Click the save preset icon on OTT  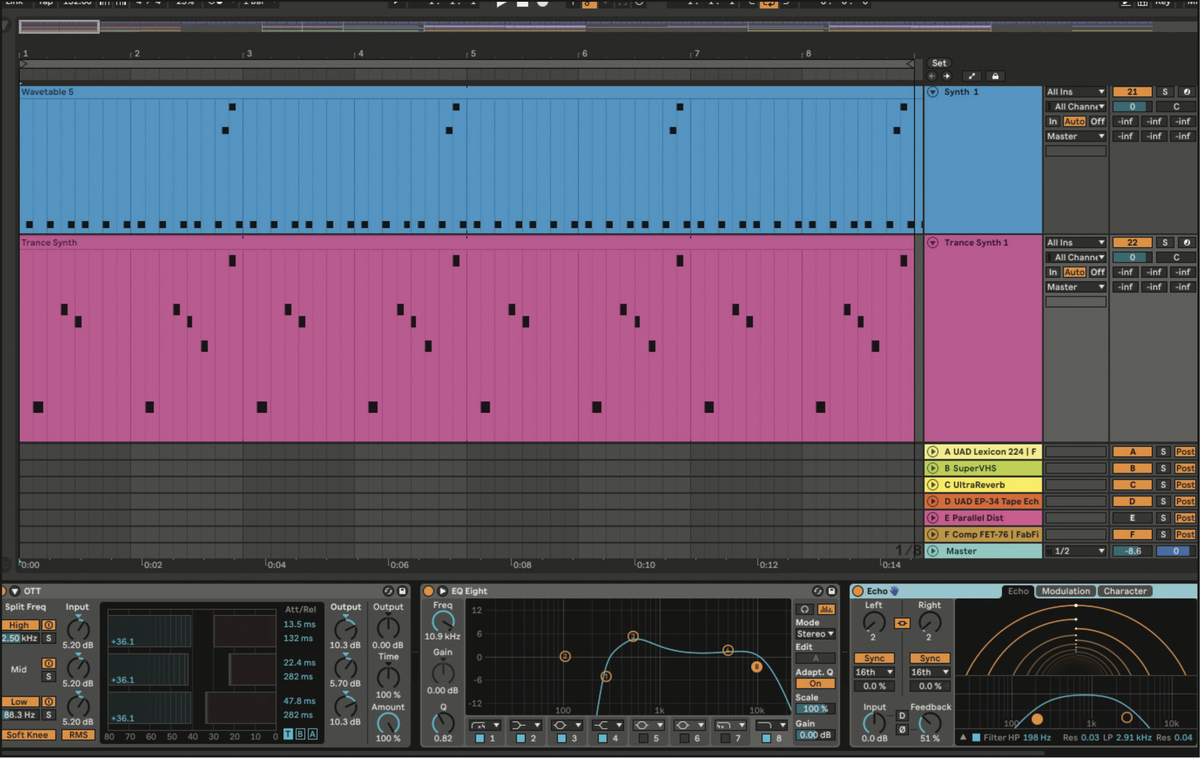(402, 592)
